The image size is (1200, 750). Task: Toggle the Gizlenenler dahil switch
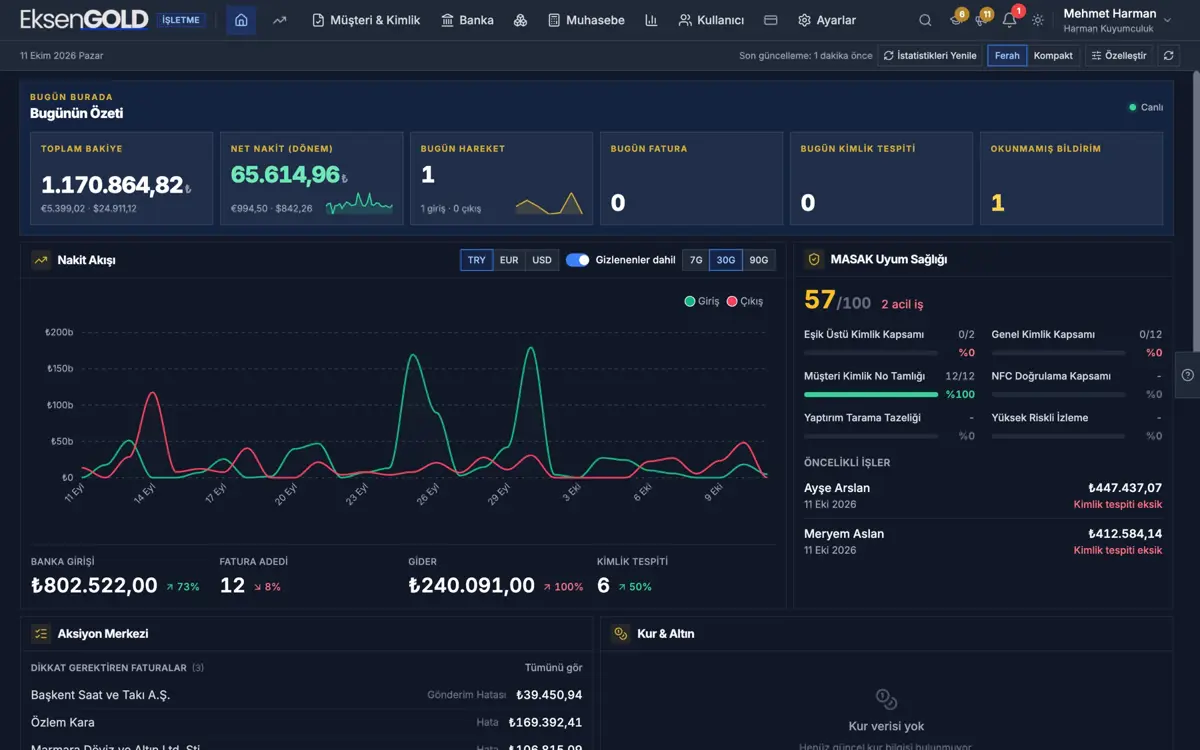577,260
